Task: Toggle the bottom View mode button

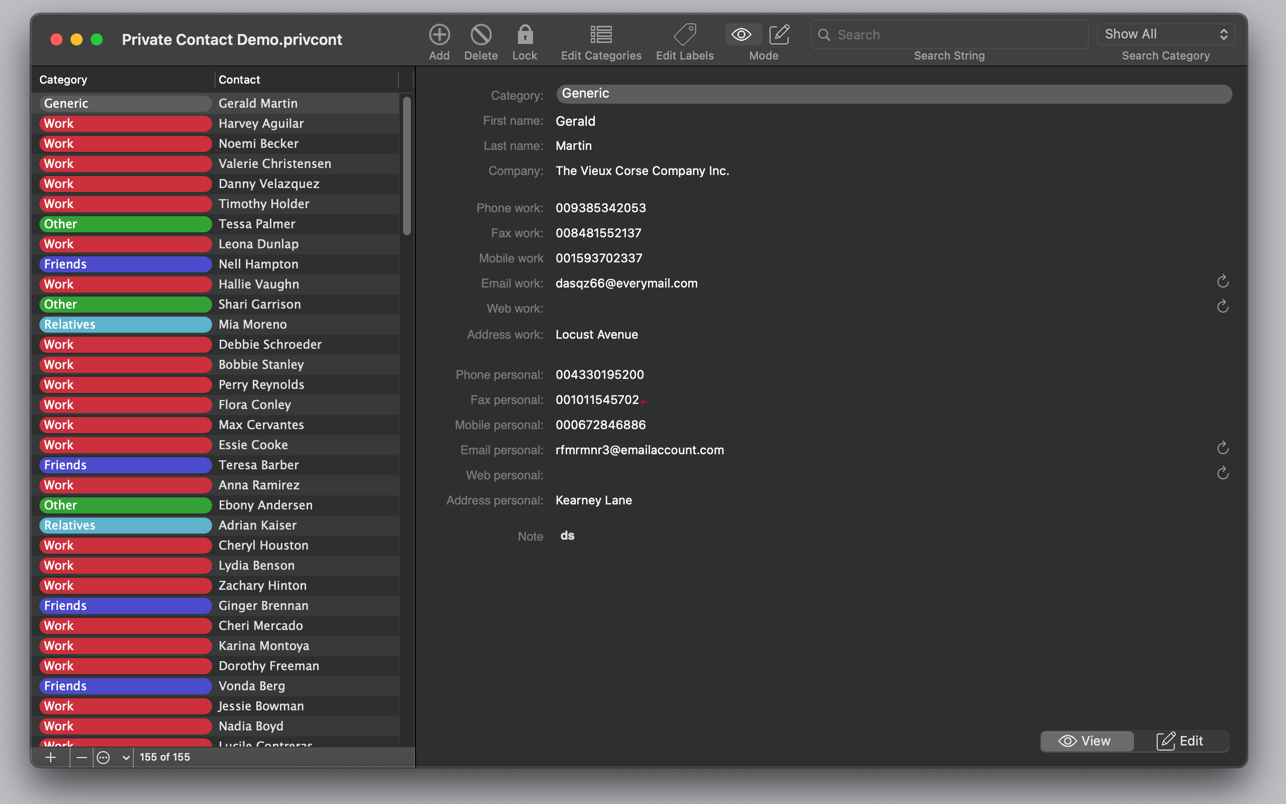Action: click(x=1085, y=741)
